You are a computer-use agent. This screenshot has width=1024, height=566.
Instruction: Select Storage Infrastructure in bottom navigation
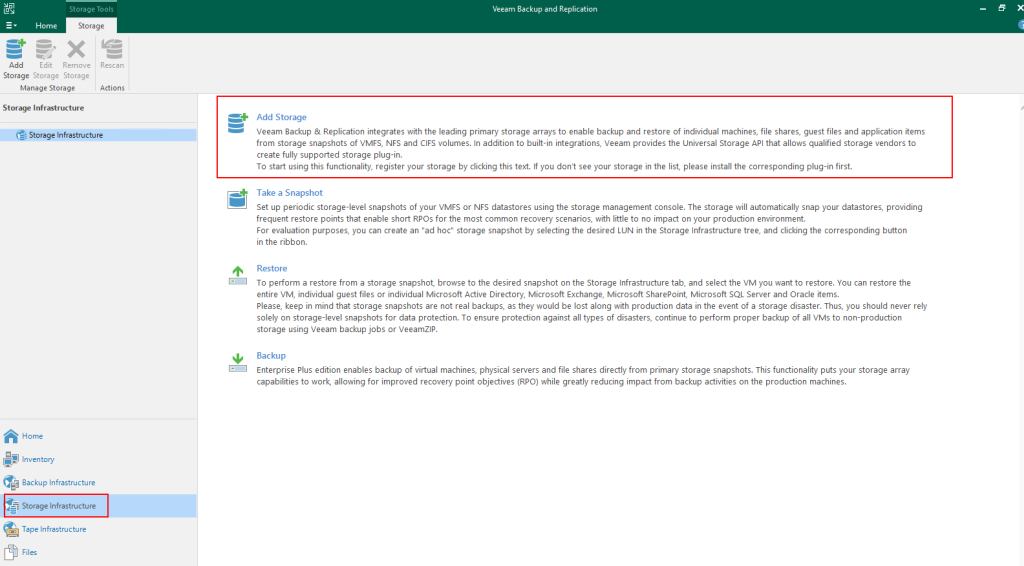(98, 506)
